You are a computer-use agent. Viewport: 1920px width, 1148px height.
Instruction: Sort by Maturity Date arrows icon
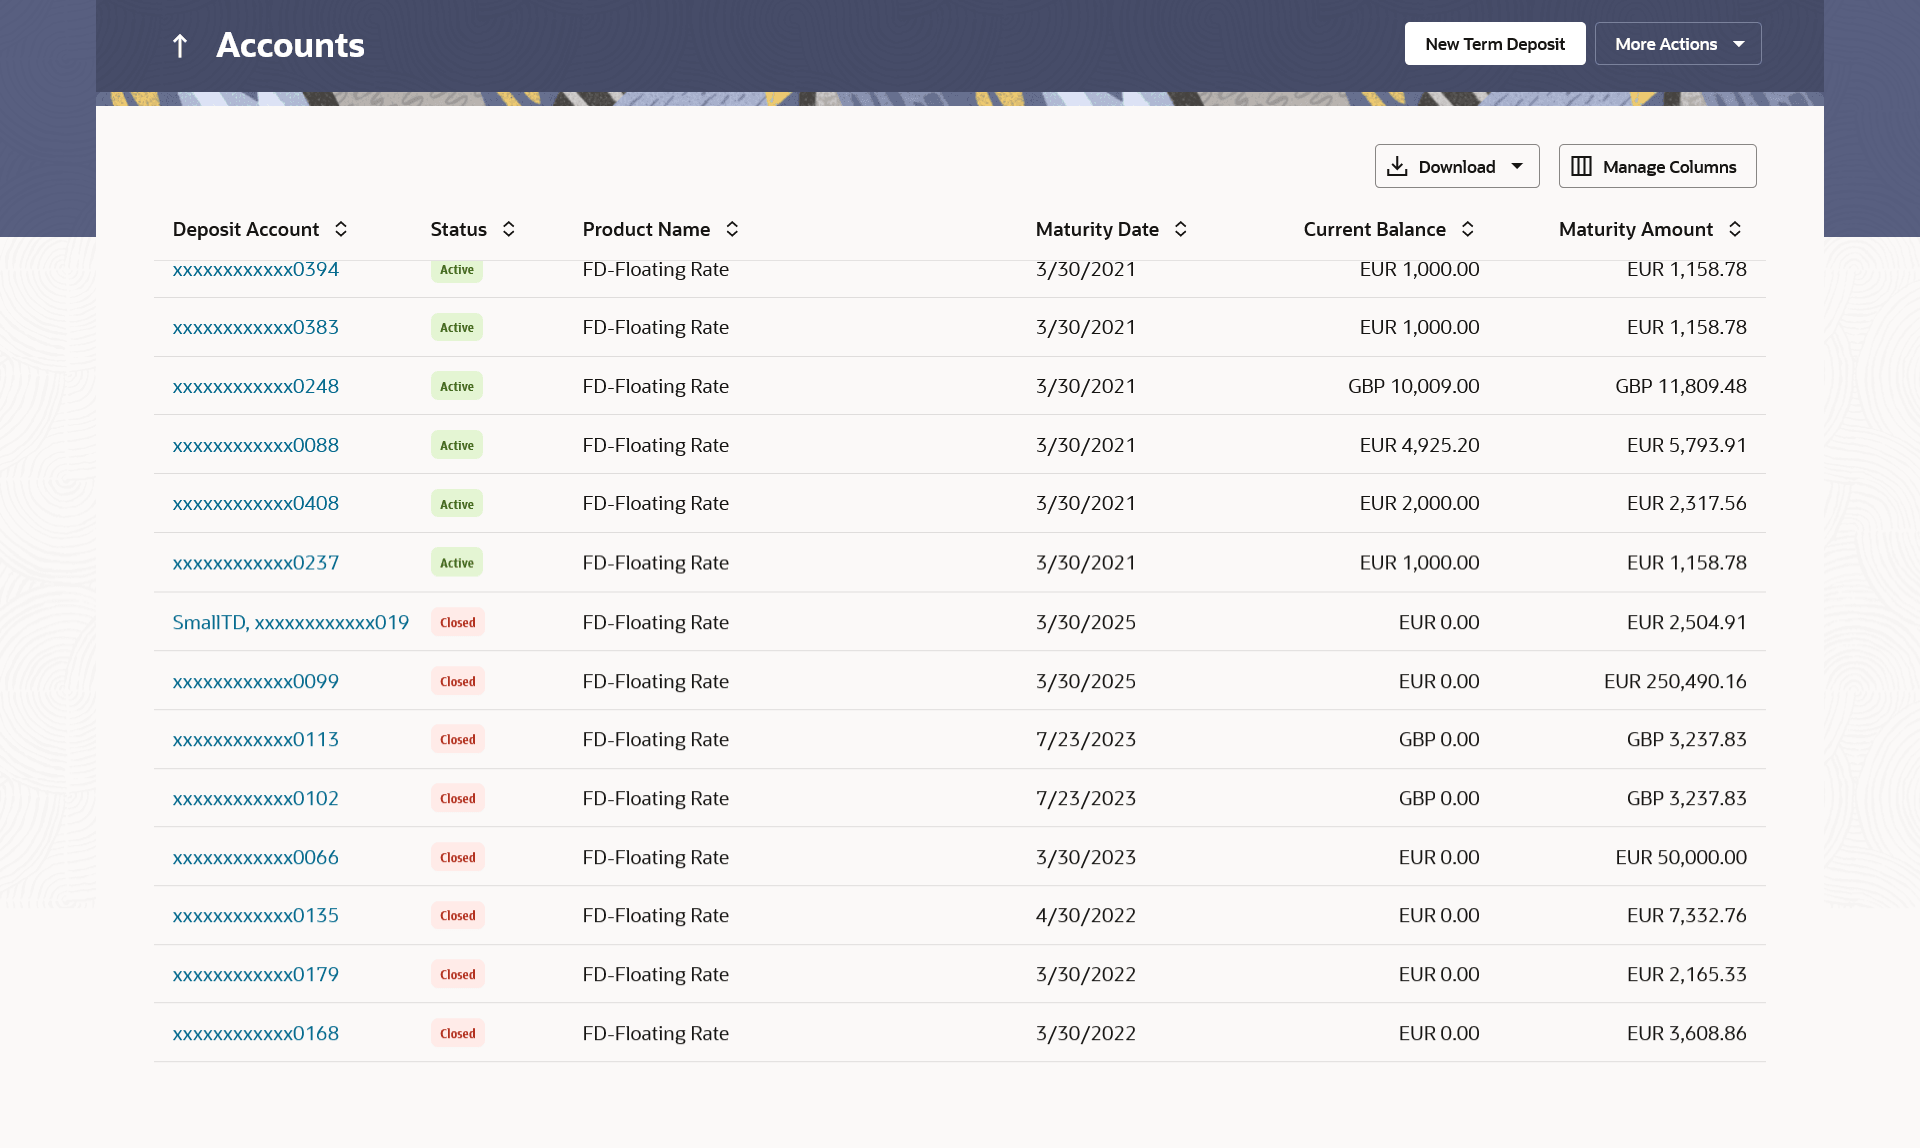(1181, 229)
